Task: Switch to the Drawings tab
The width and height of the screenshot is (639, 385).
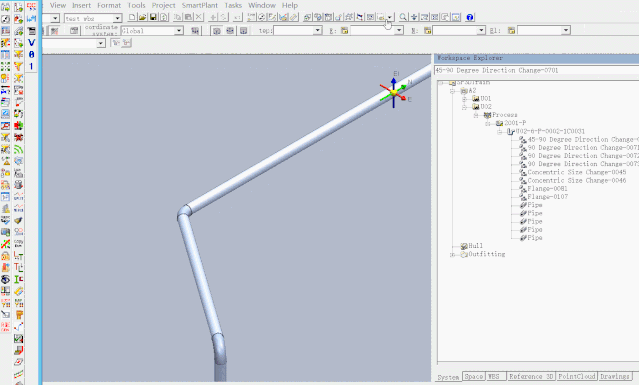Action: 615,376
